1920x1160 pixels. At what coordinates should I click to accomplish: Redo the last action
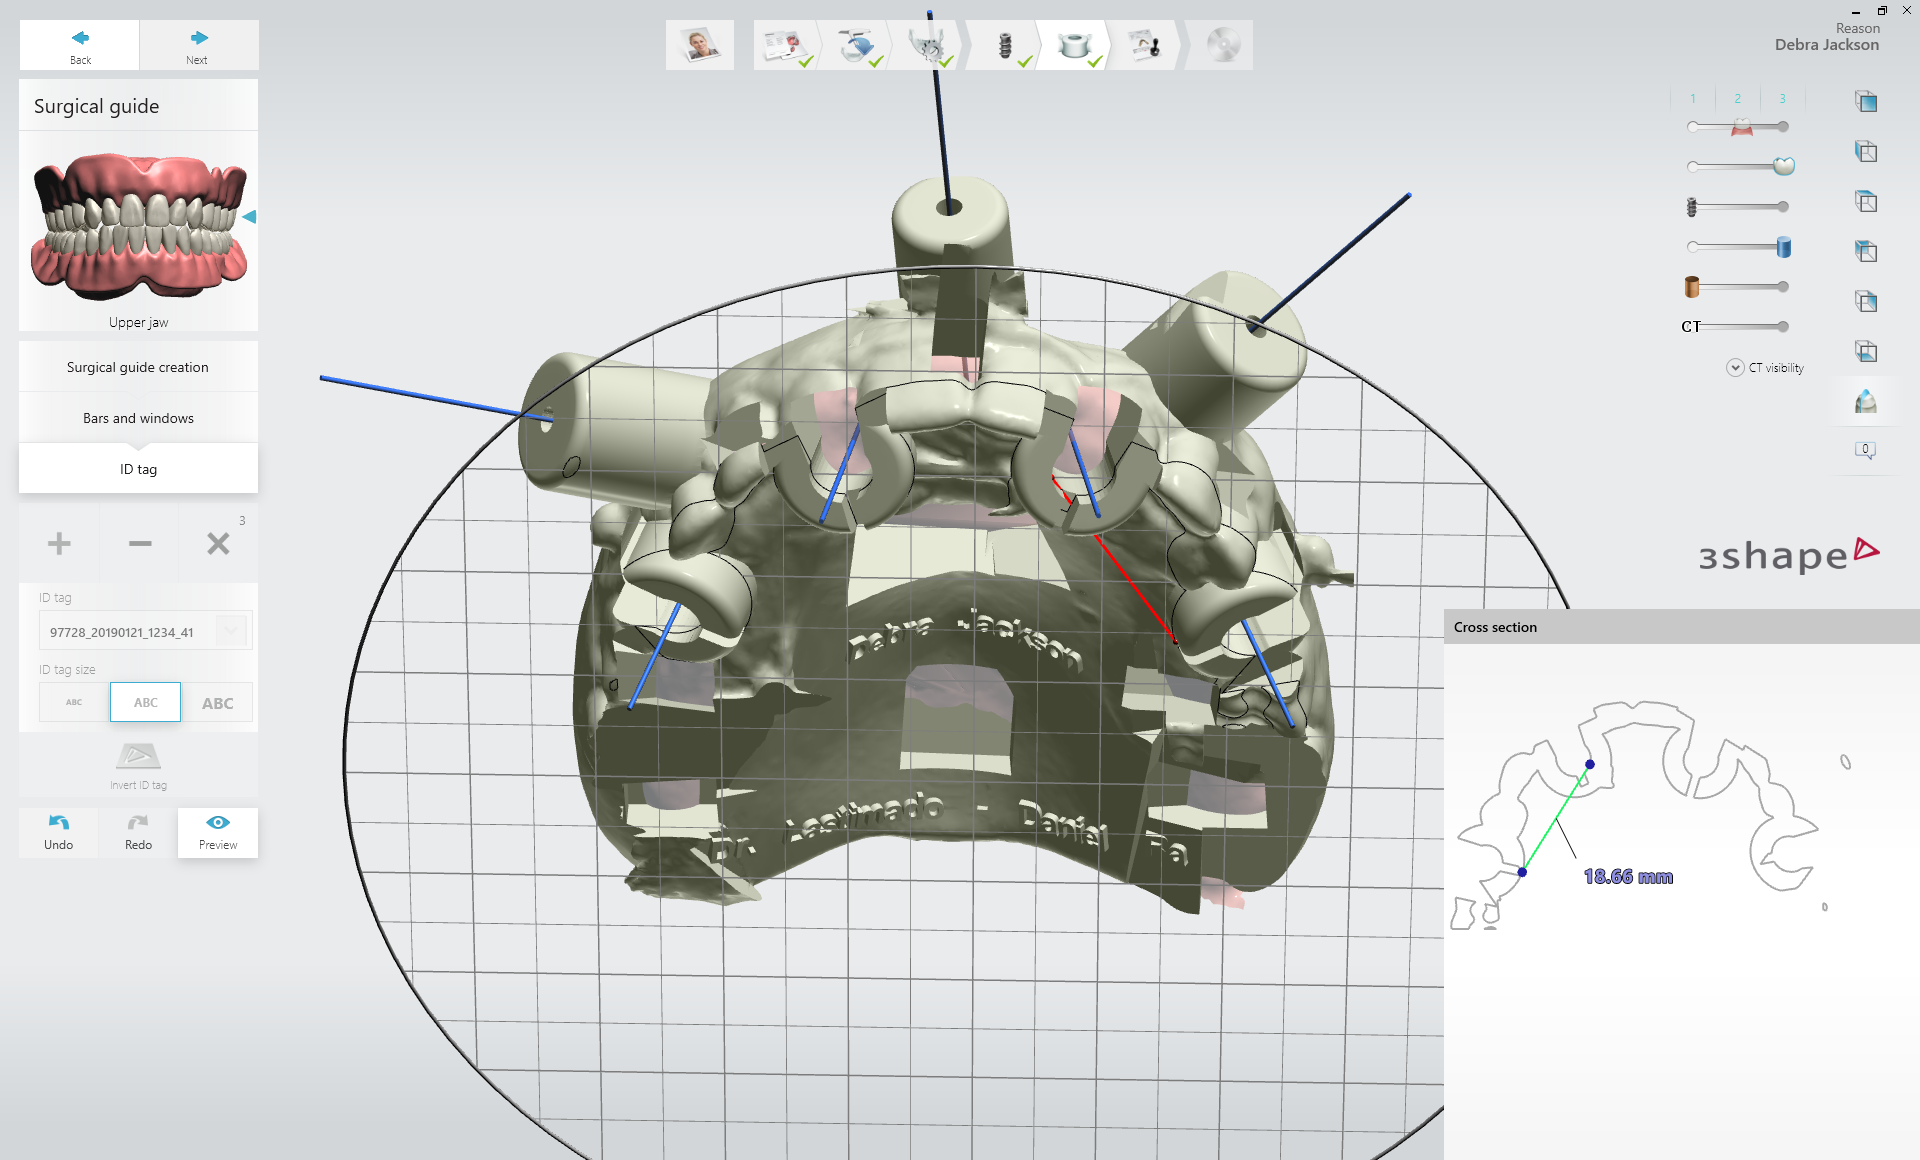pos(139,832)
